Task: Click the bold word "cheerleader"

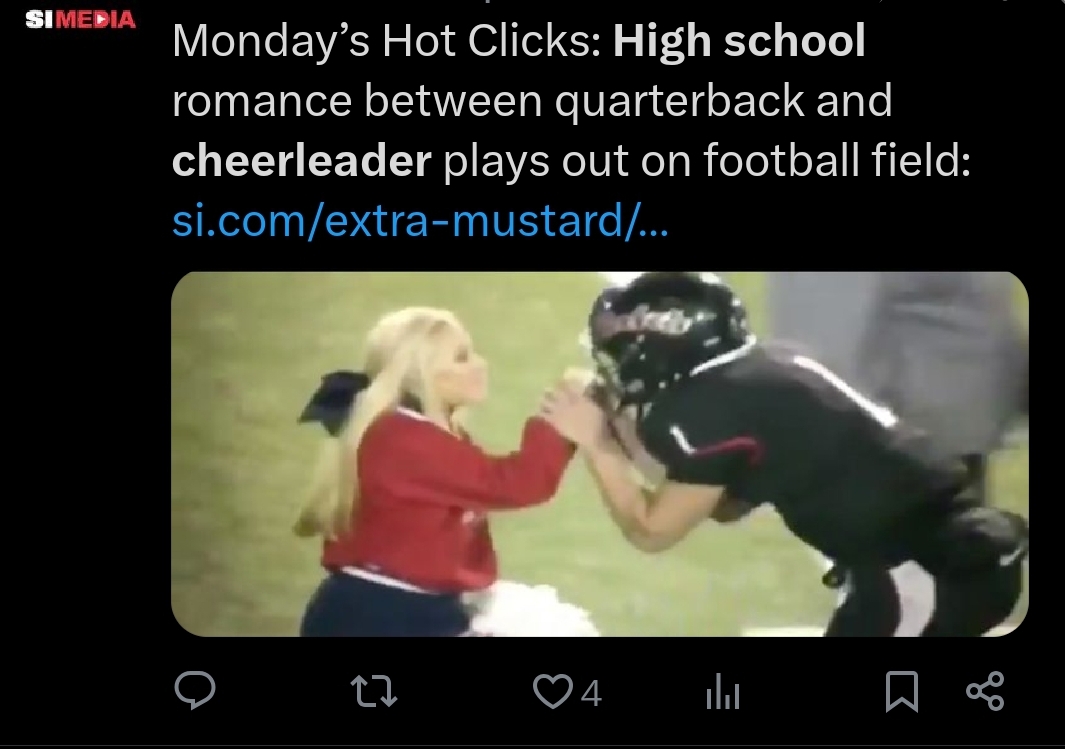Action: click(302, 160)
